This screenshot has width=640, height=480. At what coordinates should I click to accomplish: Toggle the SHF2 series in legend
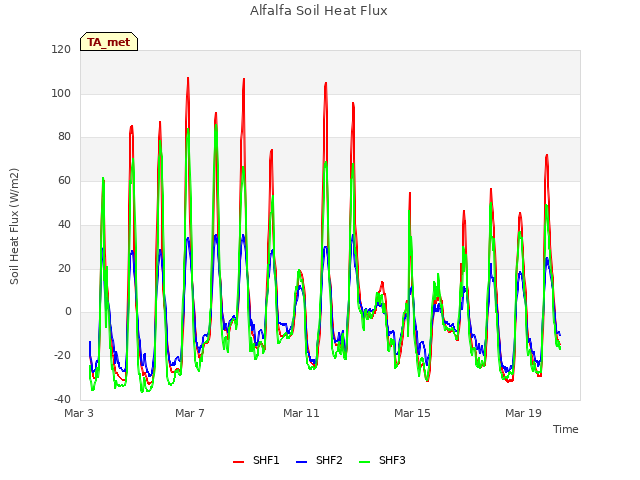click(319, 460)
